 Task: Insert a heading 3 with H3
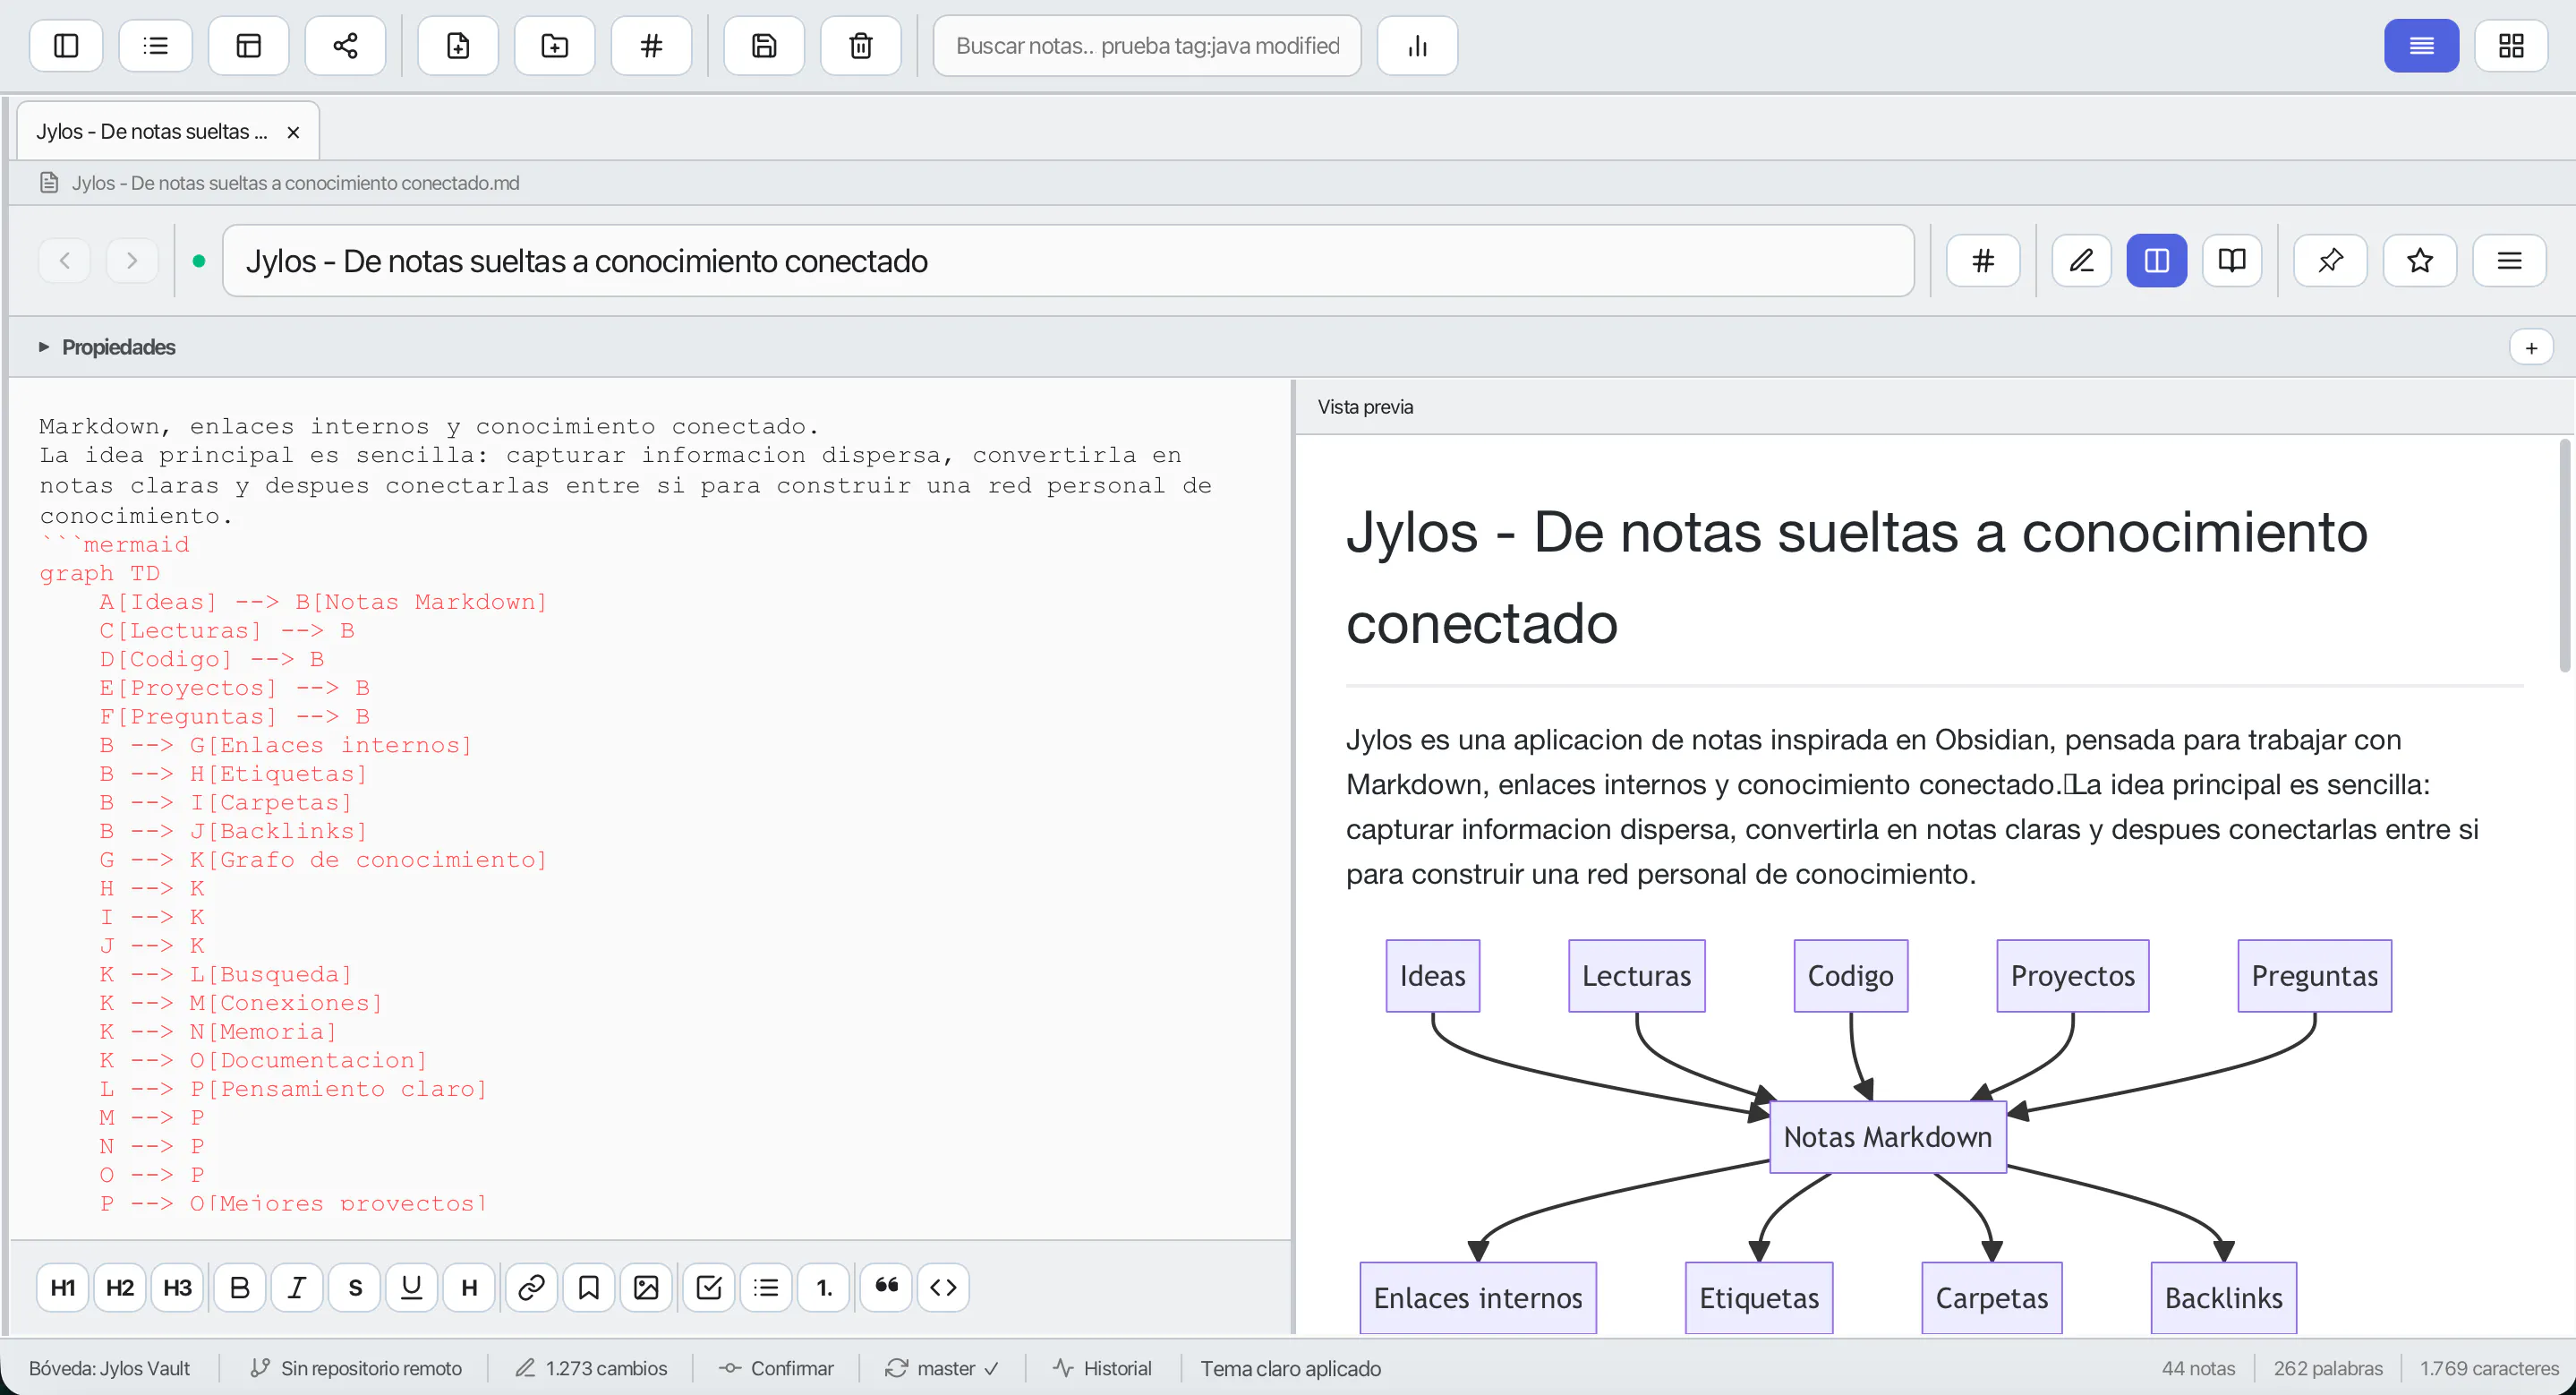pyautogui.click(x=178, y=1287)
